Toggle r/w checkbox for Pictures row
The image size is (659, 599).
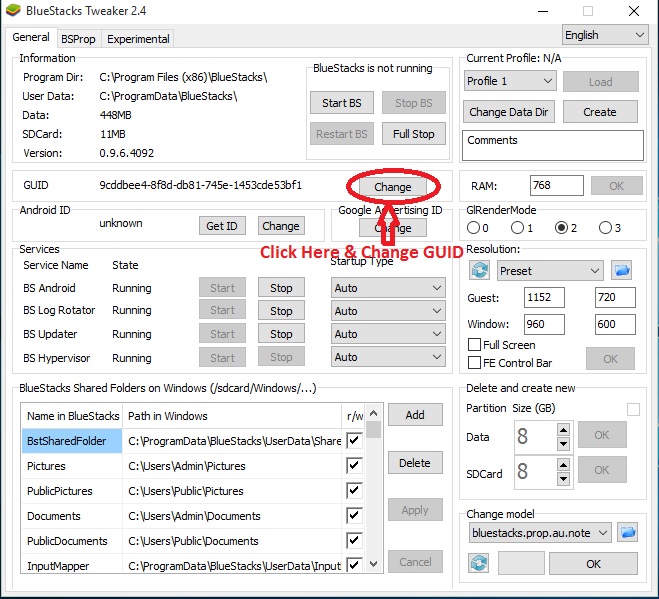(x=354, y=465)
